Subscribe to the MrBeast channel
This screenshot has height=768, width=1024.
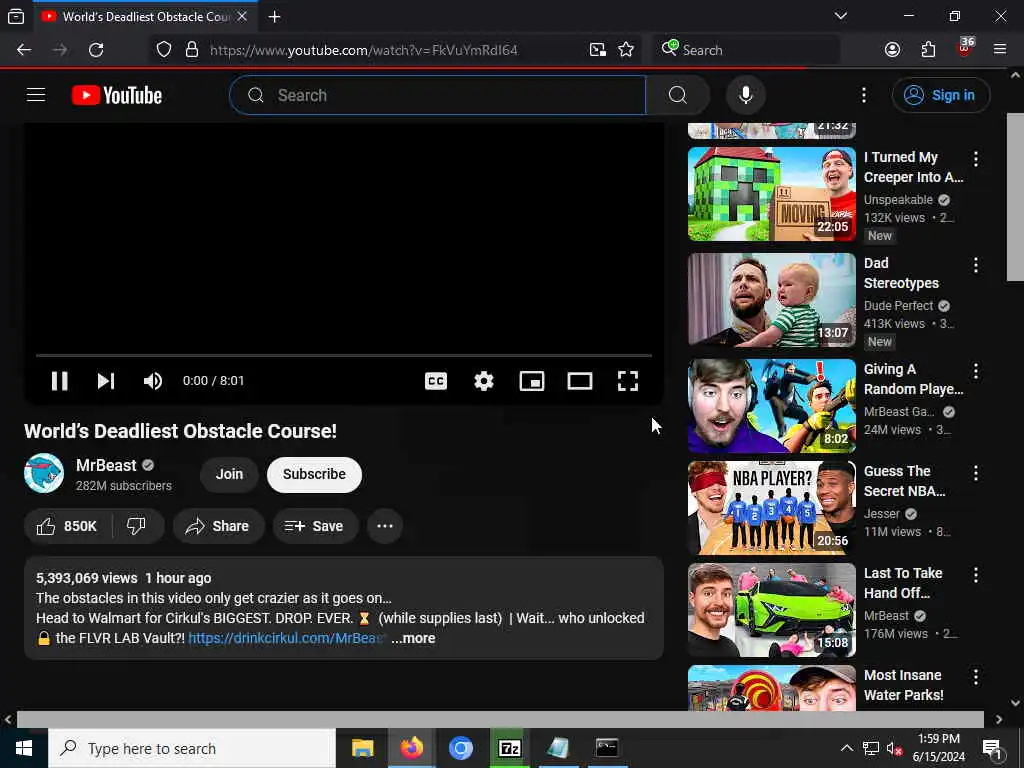click(x=314, y=474)
